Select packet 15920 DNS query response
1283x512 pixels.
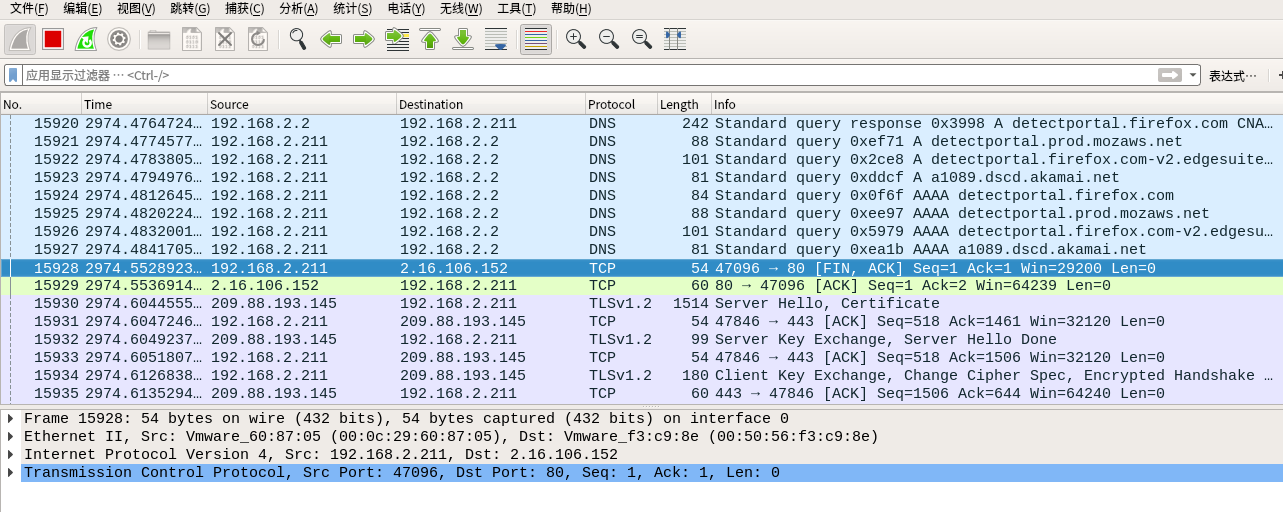(641, 124)
